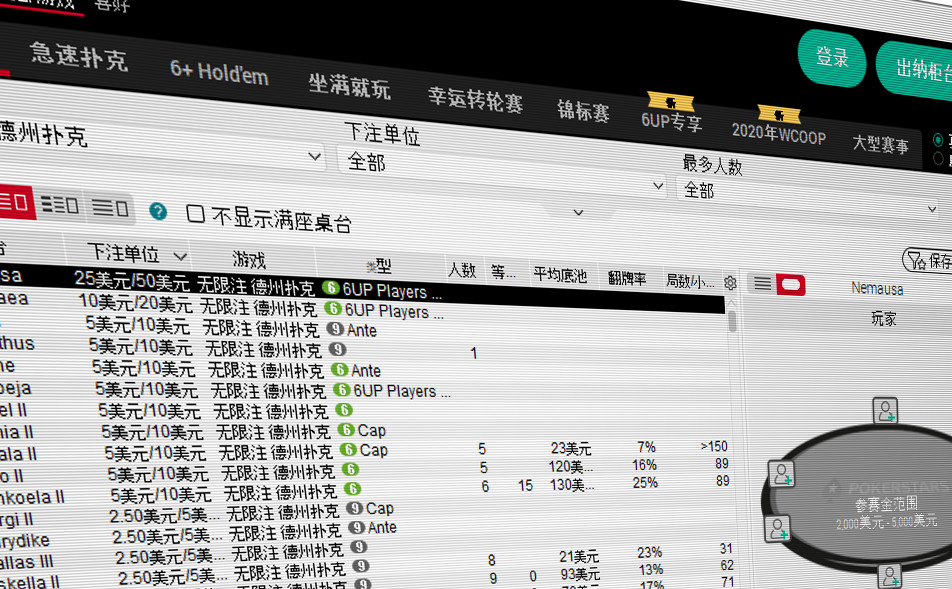952x589 pixels.
Task: Click the 23美元 average pot cell
Action: point(571,449)
